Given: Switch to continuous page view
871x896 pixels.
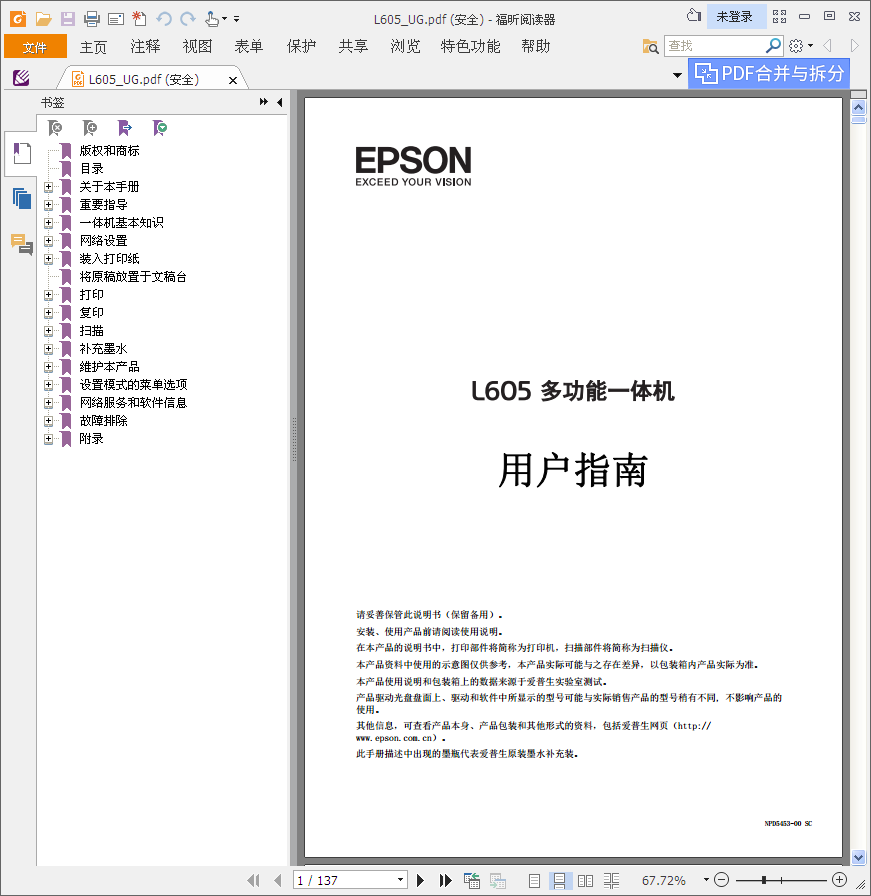Looking at the screenshot, I should pyautogui.click(x=559, y=881).
